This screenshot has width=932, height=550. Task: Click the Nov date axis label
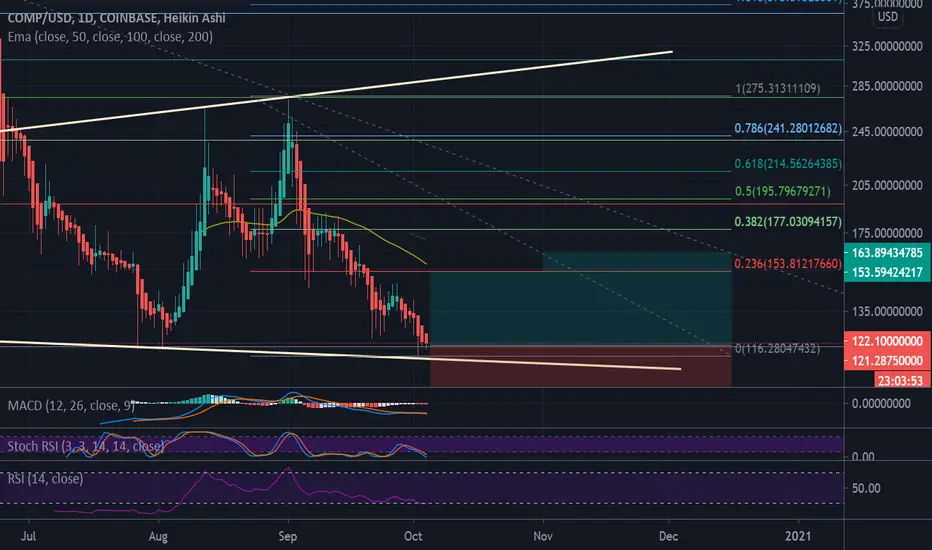[543, 536]
